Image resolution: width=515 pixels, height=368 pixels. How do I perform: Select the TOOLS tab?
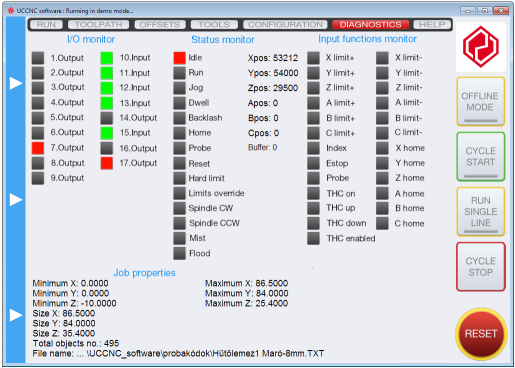tap(214, 25)
